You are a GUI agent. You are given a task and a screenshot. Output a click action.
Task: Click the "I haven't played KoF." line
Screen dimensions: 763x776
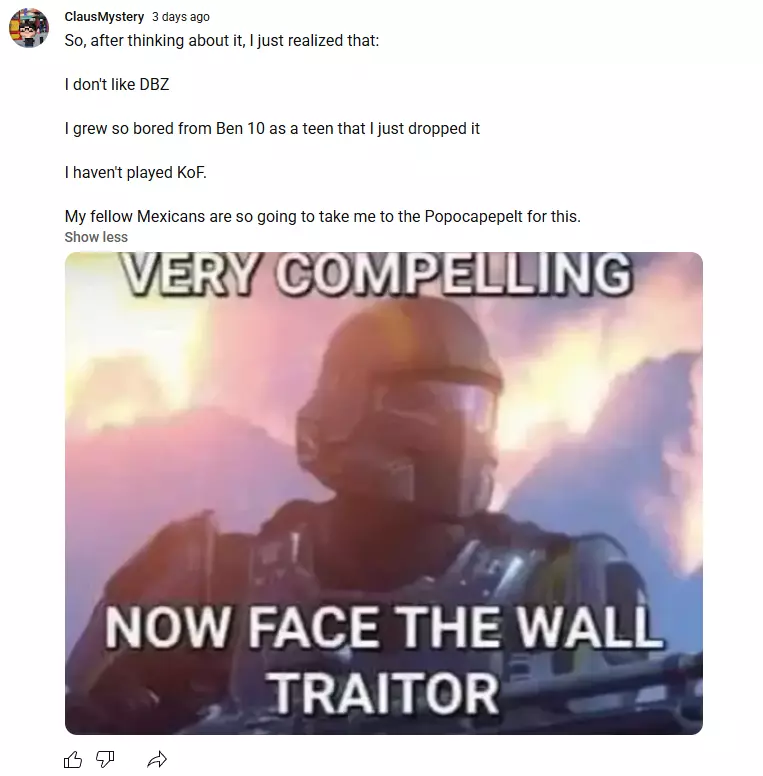[x=136, y=173]
